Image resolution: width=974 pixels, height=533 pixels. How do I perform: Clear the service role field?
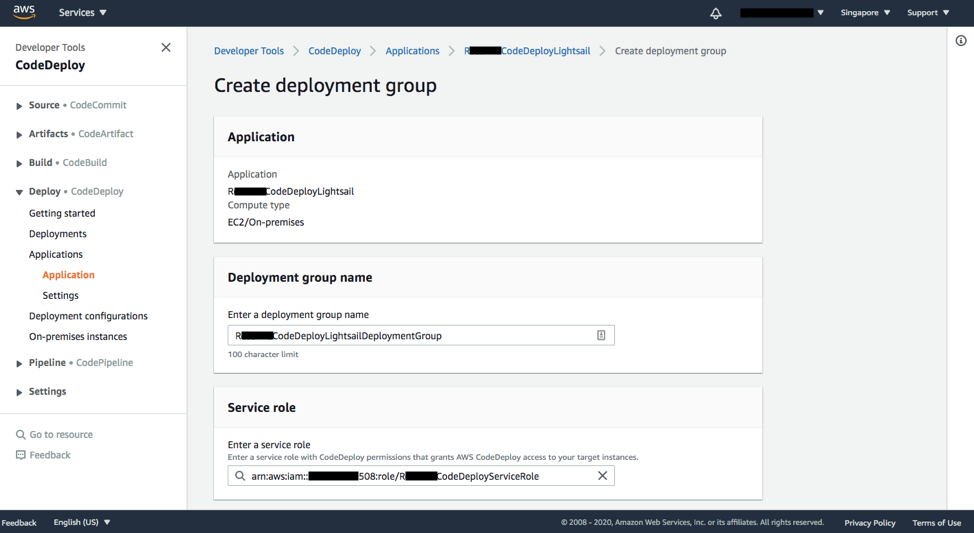(x=602, y=476)
